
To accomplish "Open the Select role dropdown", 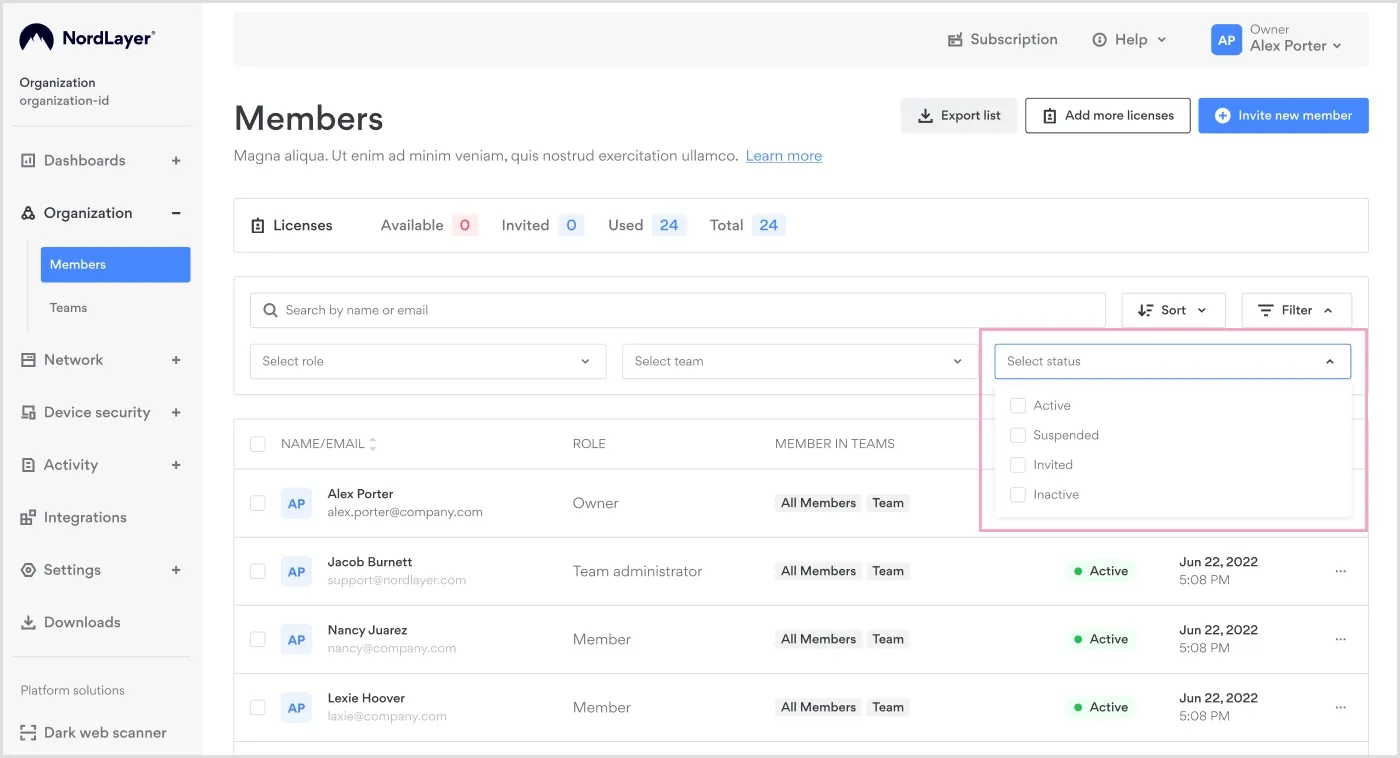I will click(427, 361).
